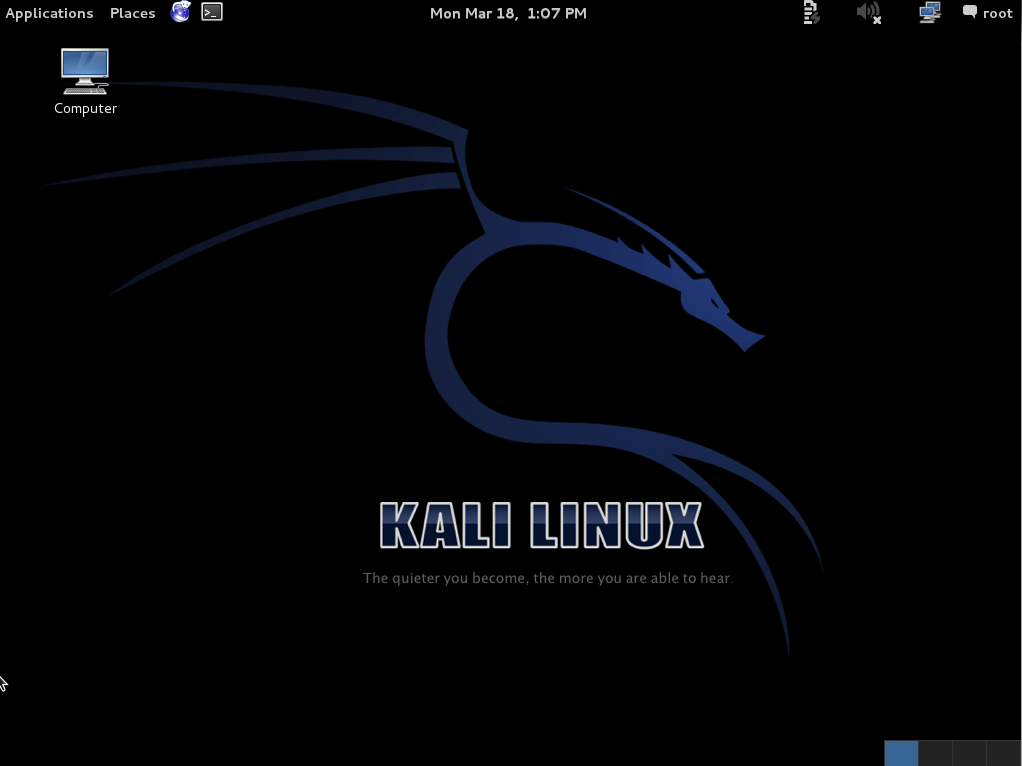Click the battery power indicator
This screenshot has height=766, width=1022.
click(810, 13)
